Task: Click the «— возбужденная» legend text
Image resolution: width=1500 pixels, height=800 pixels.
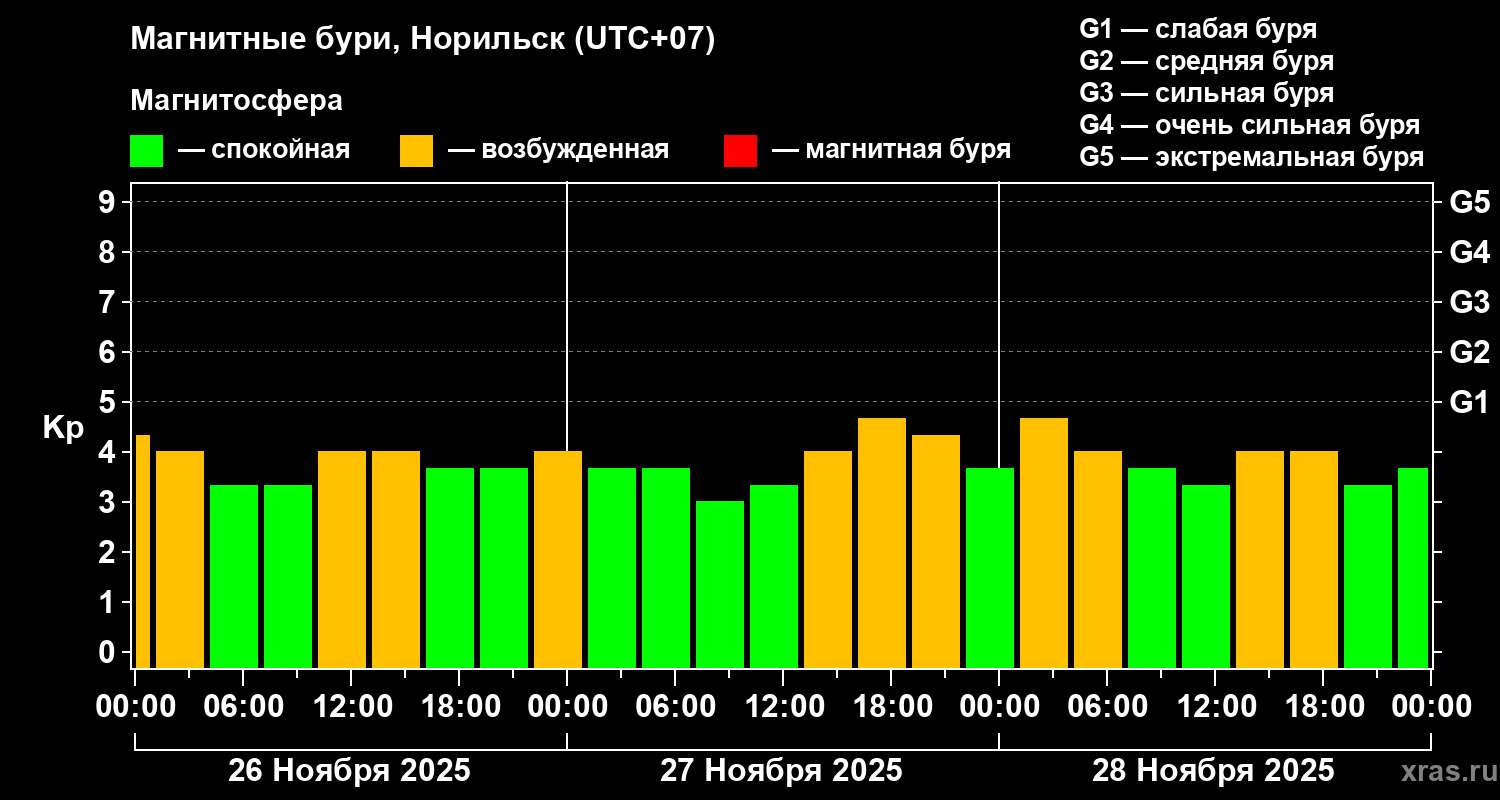Action: pos(559,150)
